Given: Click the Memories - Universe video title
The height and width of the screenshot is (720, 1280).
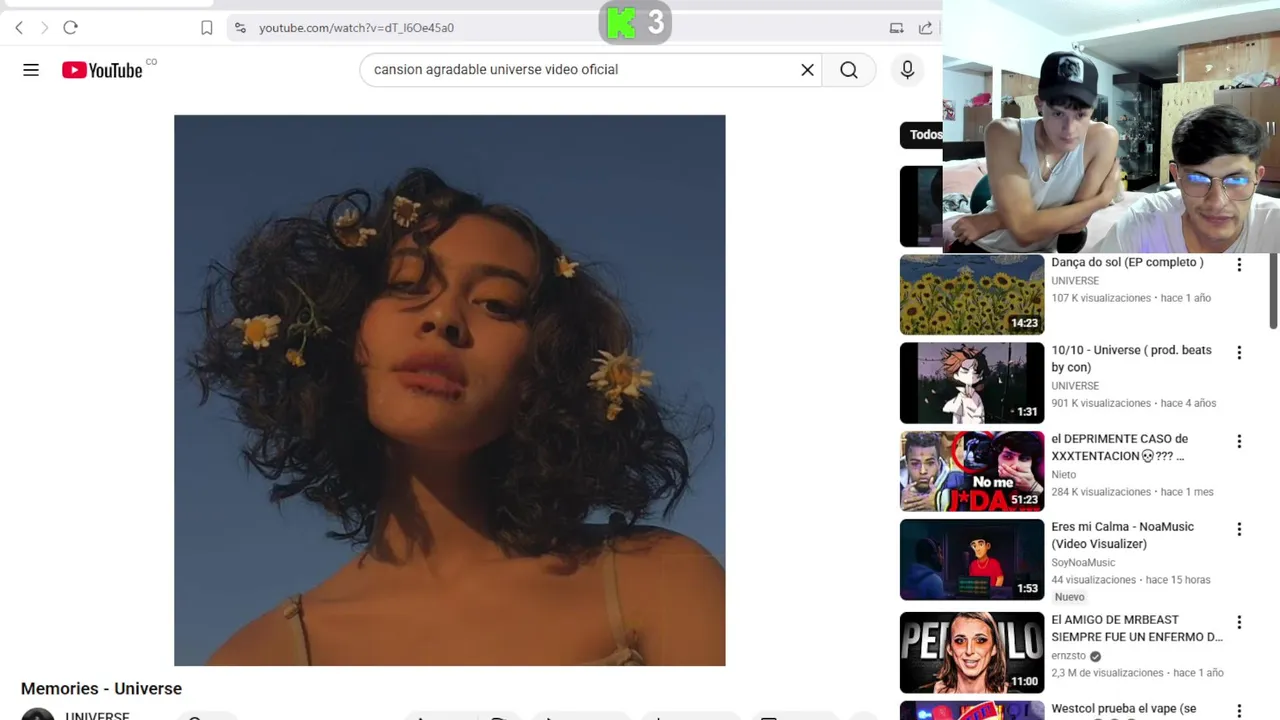Looking at the screenshot, I should (101, 689).
